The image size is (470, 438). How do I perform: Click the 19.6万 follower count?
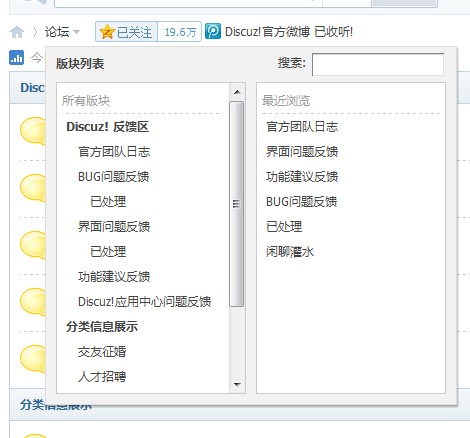pyautogui.click(x=180, y=32)
